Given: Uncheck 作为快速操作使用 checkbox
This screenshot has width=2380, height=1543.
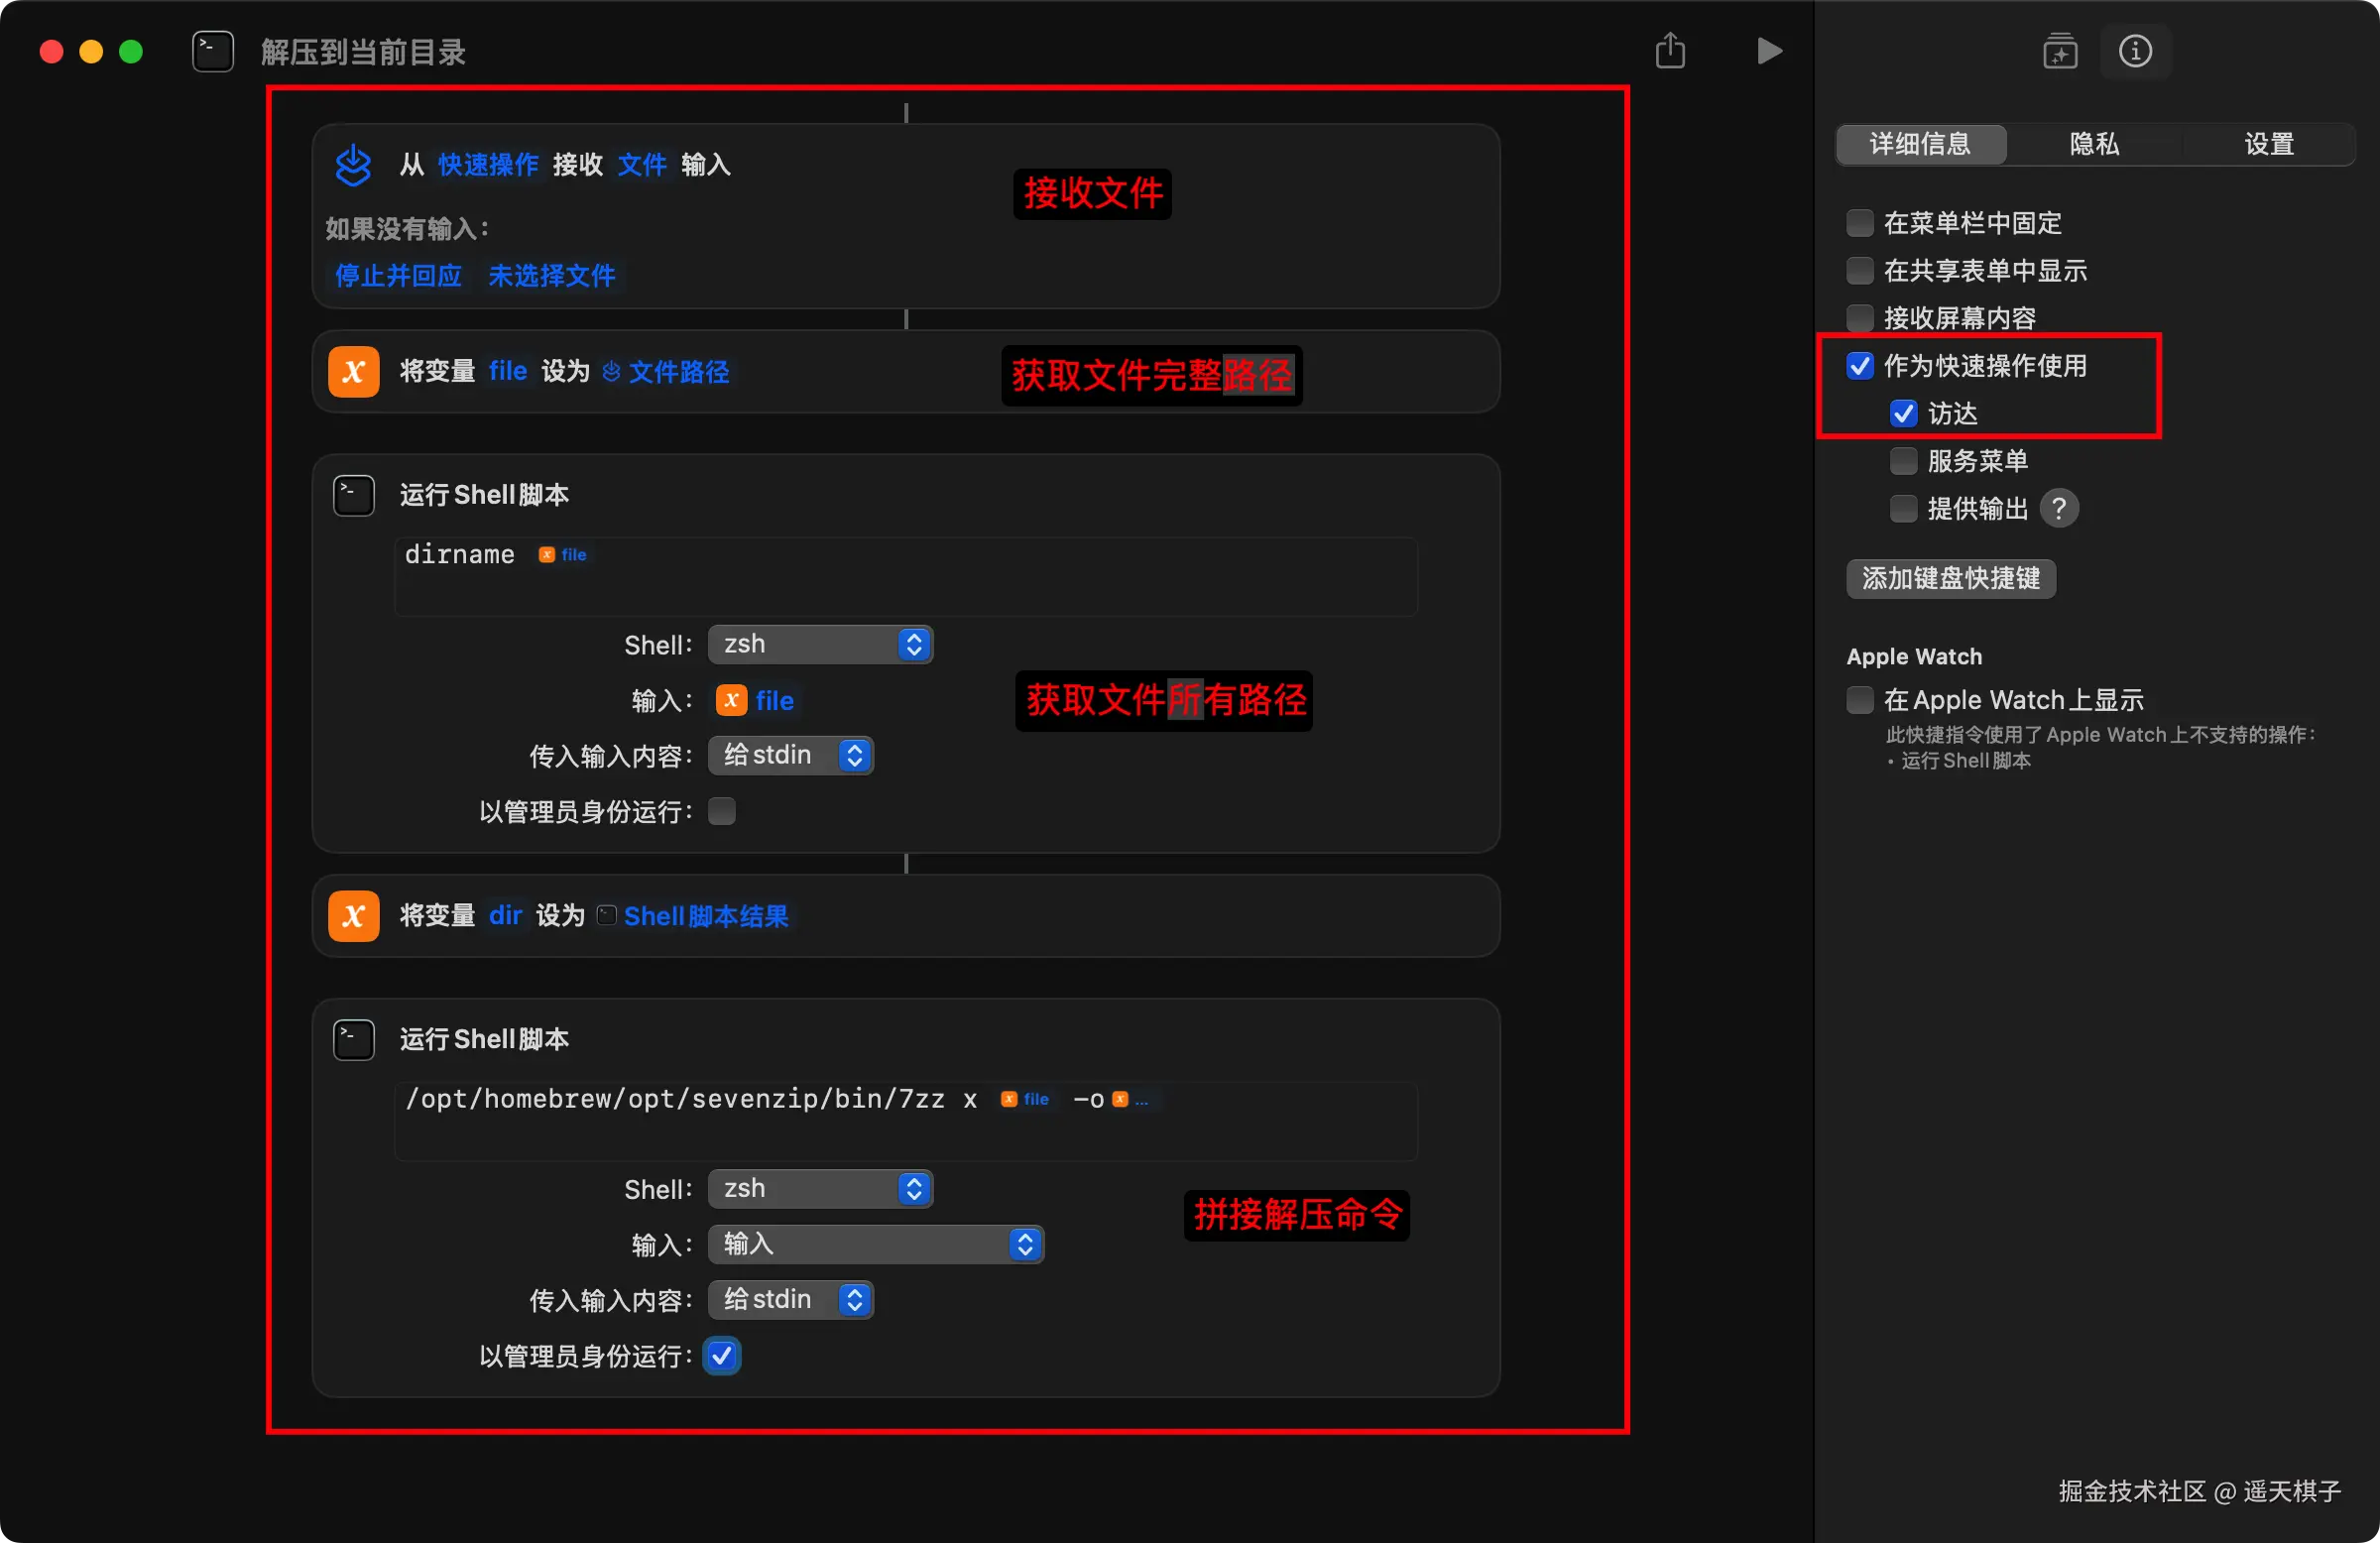Looking at the screenshot, I should click(x=1859, y=366).
